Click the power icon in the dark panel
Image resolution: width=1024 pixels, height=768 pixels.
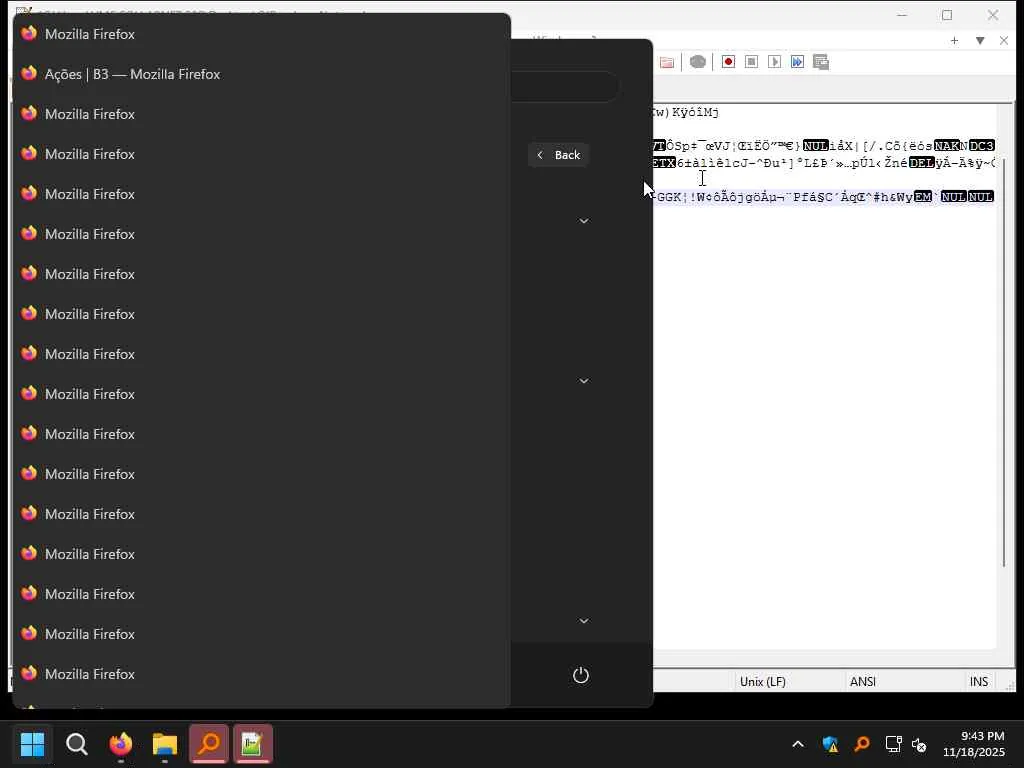pos(581,675)
